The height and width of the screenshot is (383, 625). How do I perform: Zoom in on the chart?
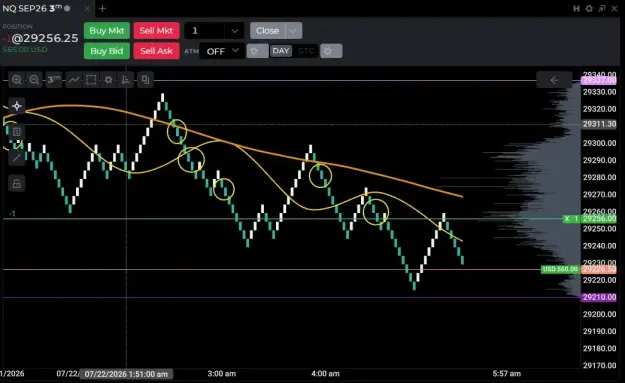click(x=17, y=80)
